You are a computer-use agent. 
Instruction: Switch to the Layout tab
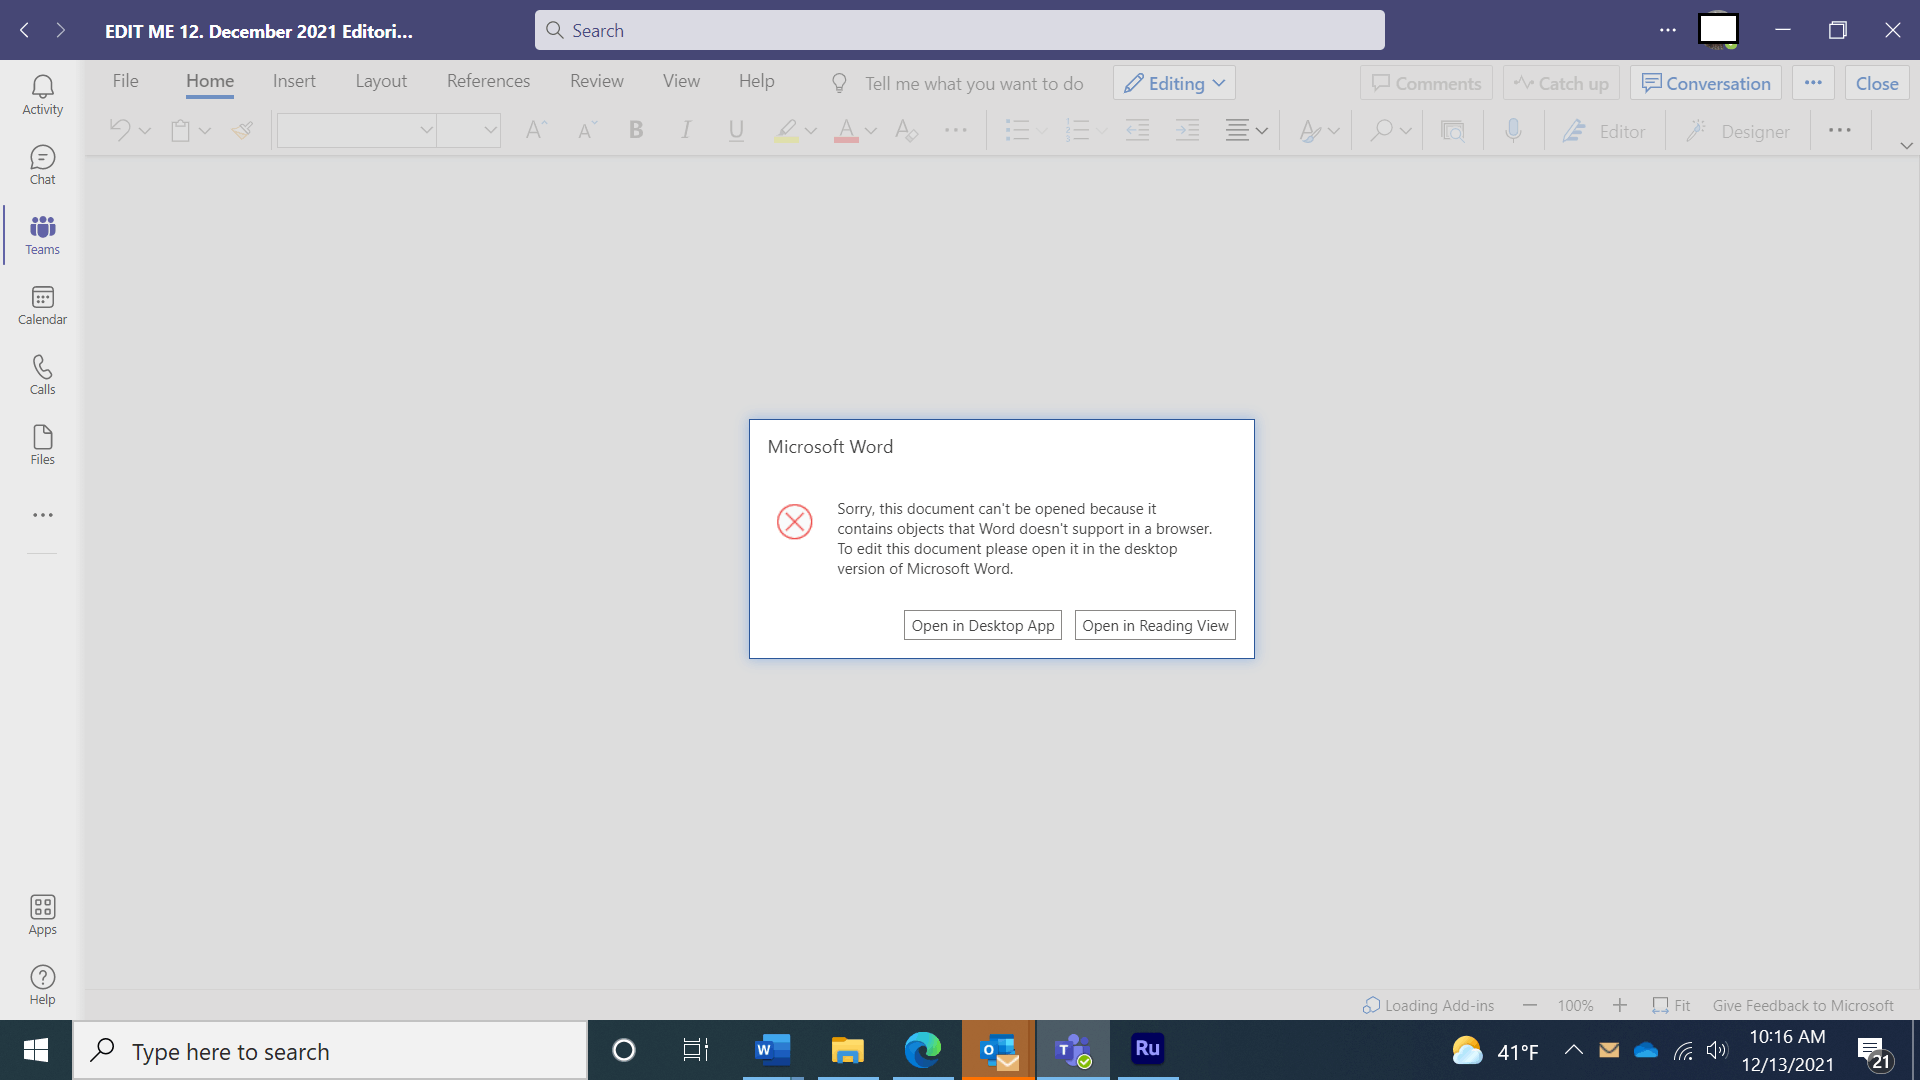pos(381,81)
